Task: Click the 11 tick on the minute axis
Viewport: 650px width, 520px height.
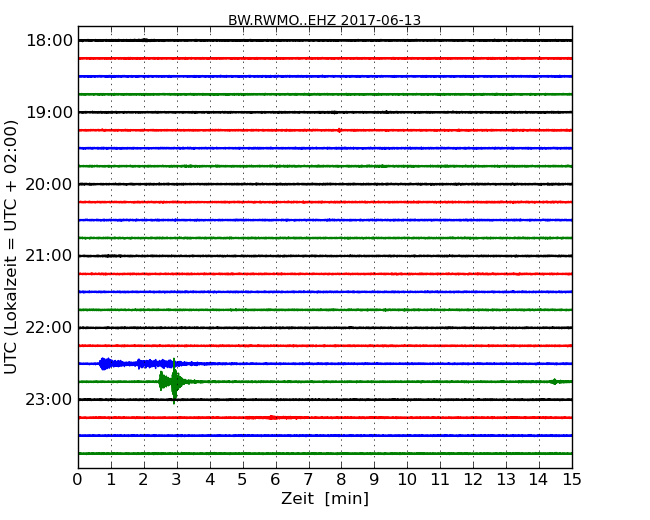Action: pyautogui.click(x=440, y=479)
